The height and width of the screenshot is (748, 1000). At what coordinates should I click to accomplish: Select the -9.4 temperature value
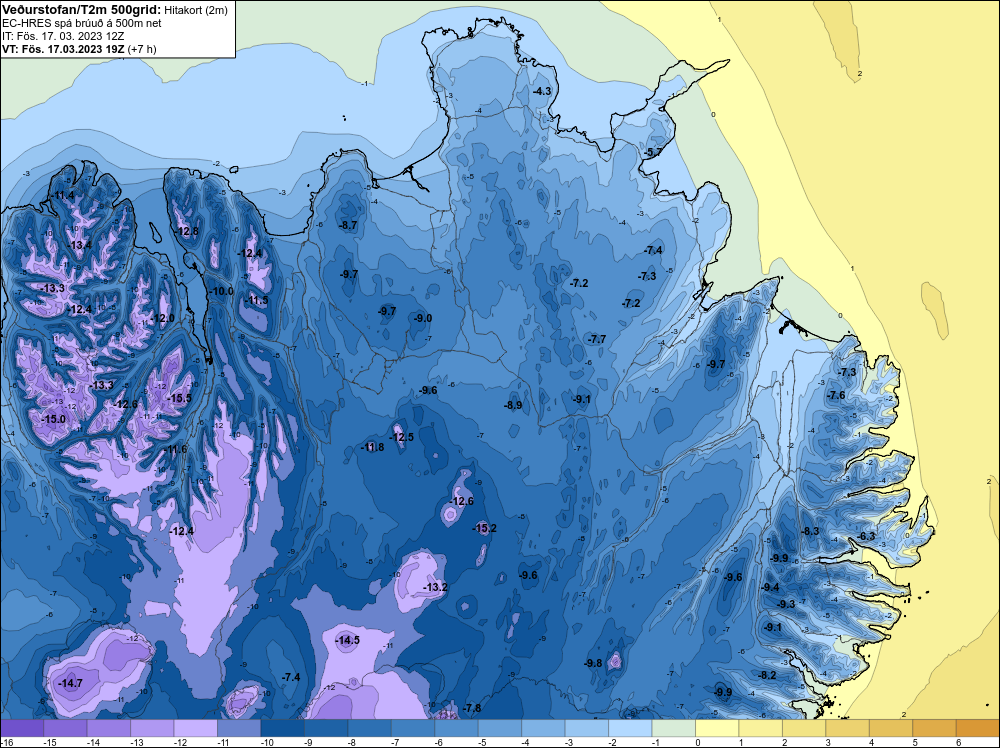[x=770, y=588]
